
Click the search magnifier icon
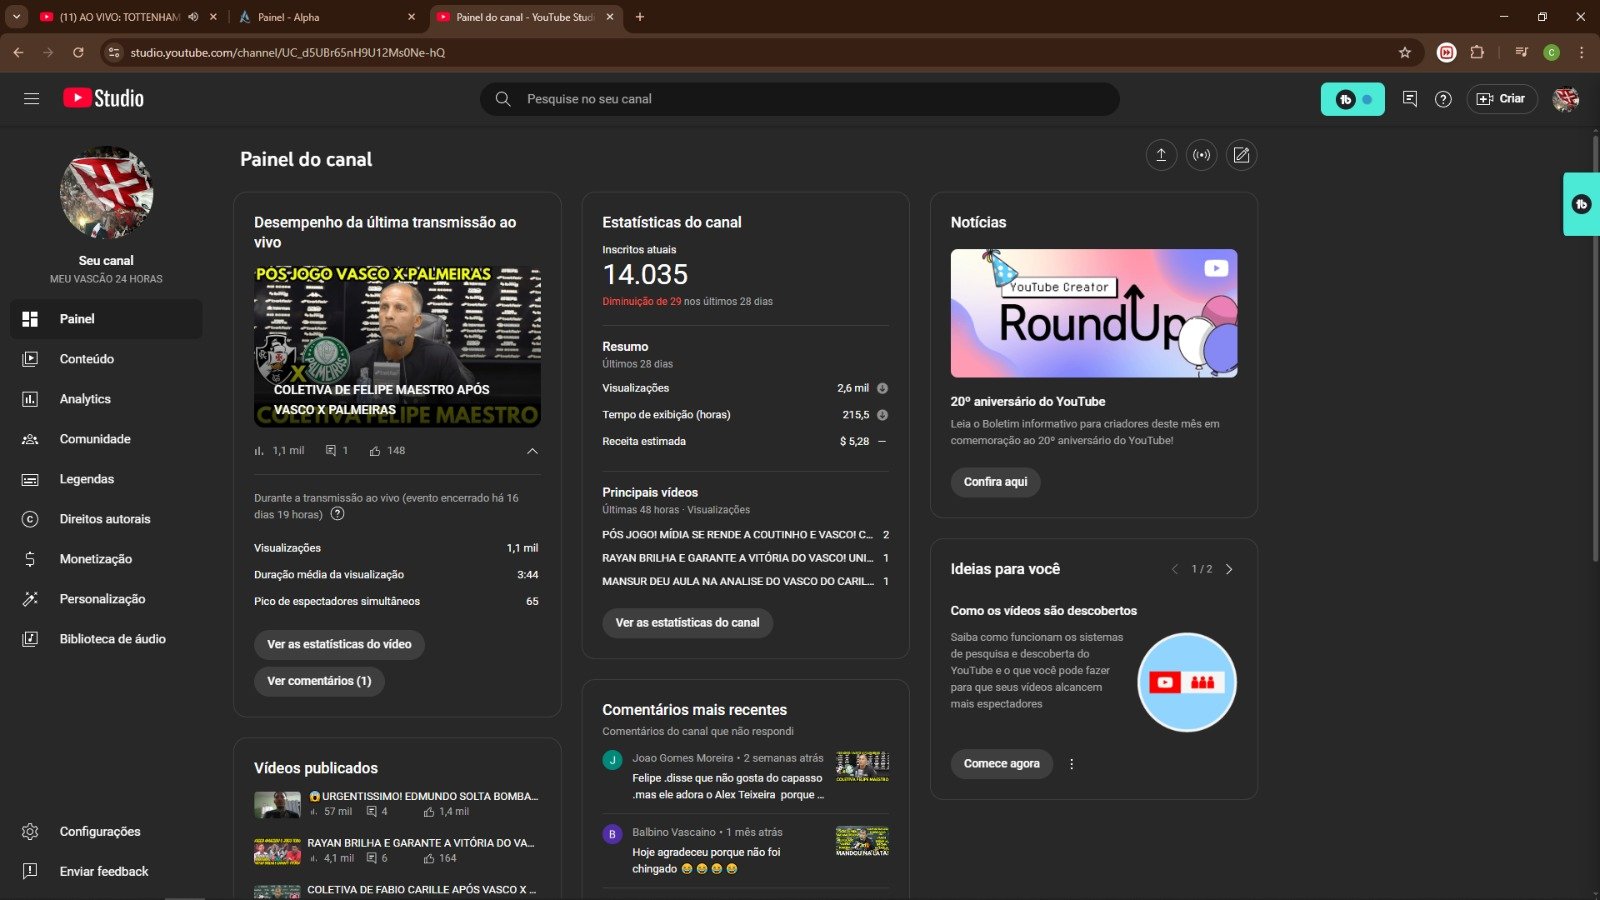503,99
